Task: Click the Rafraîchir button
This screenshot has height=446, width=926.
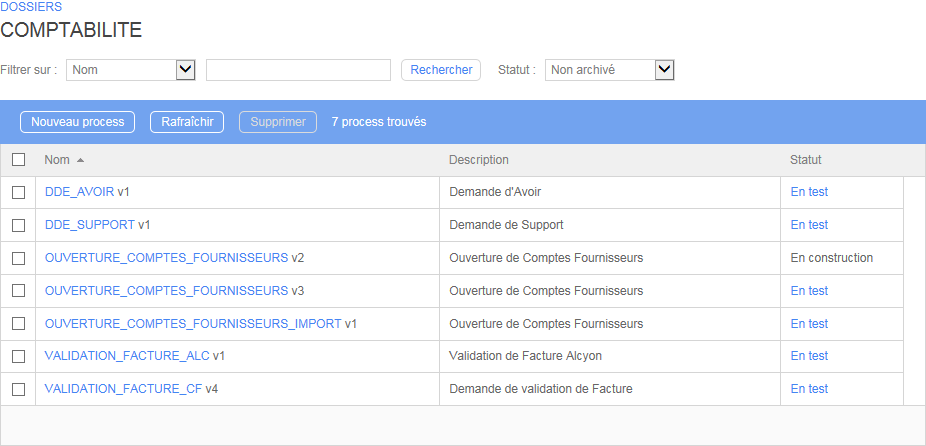Action: (187, 122)
